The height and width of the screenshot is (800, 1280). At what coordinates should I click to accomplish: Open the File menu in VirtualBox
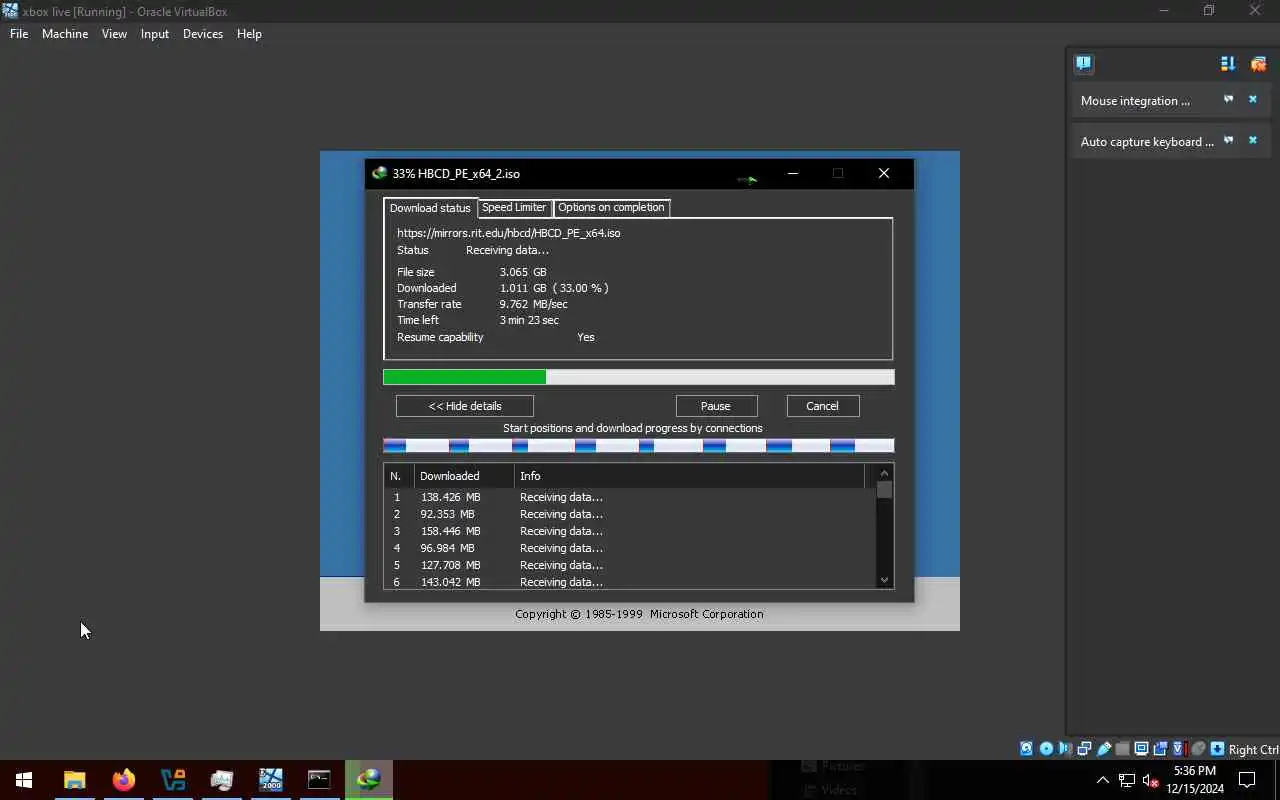tap(19, 34)
